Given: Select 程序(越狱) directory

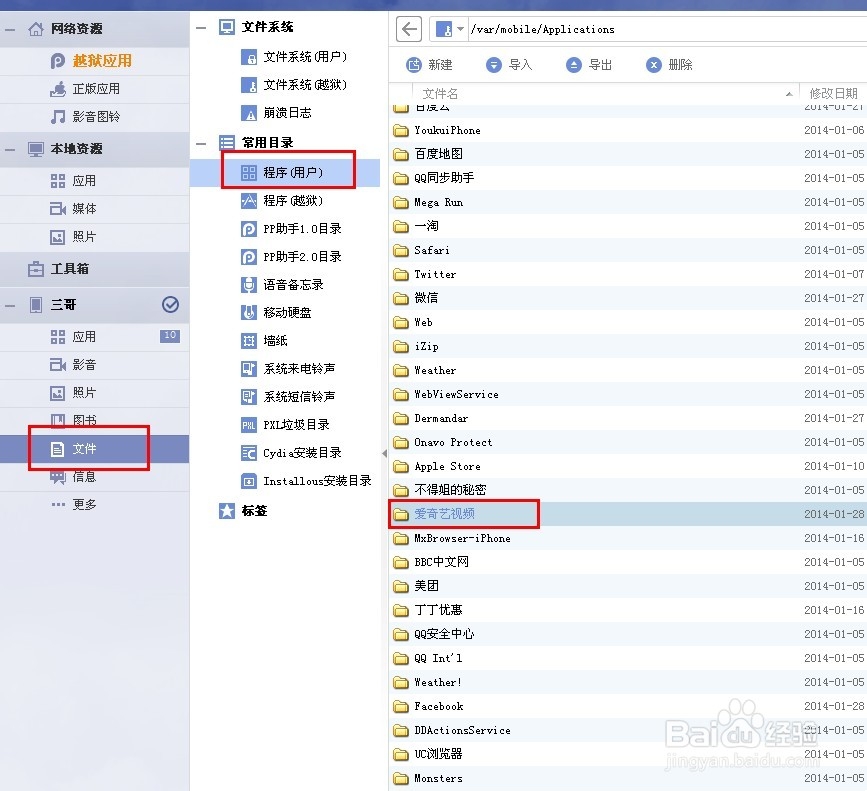Looking at the screenshot, I should click(282, 201).
